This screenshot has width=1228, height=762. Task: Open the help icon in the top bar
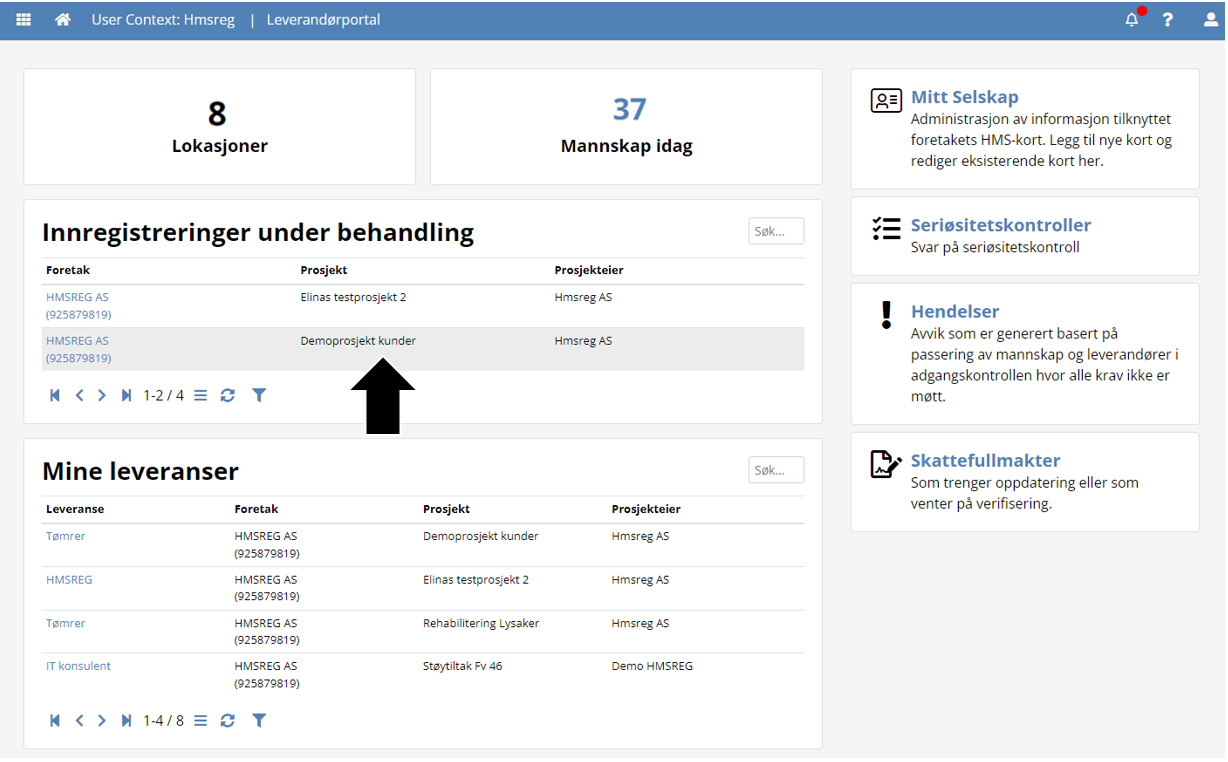(x=1167, y=19)
